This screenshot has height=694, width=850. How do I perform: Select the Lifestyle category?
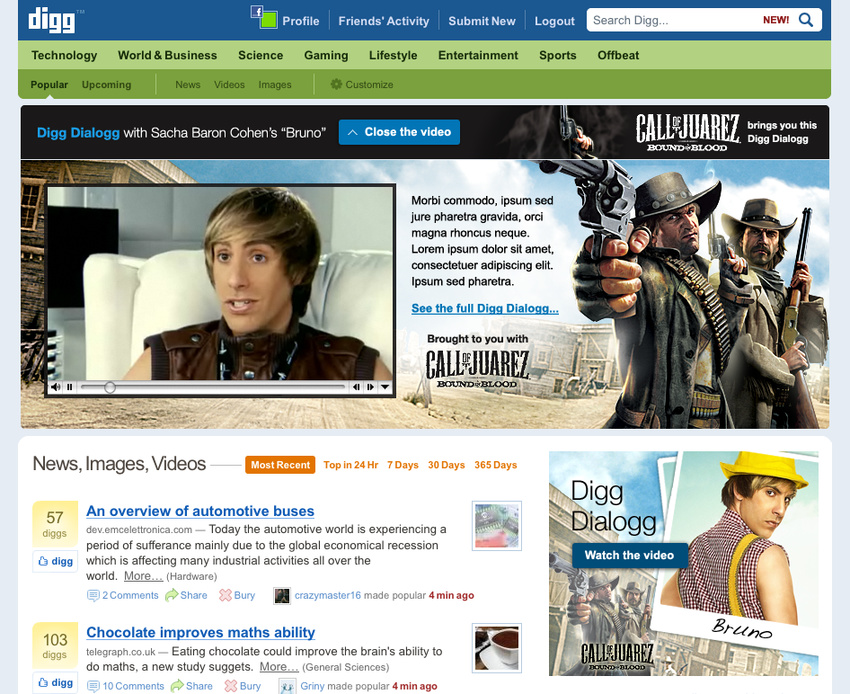point(393,55)
